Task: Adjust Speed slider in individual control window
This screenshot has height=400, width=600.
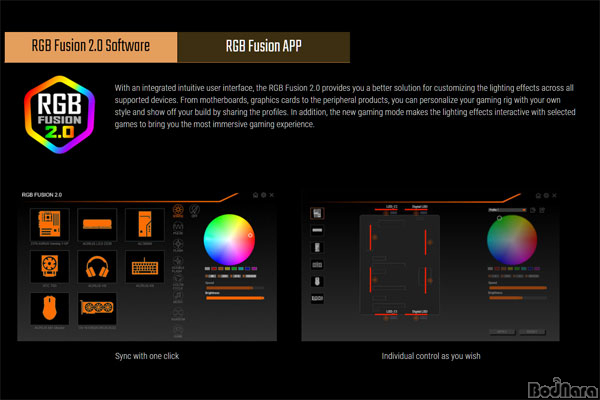Action: coord(518,287)
